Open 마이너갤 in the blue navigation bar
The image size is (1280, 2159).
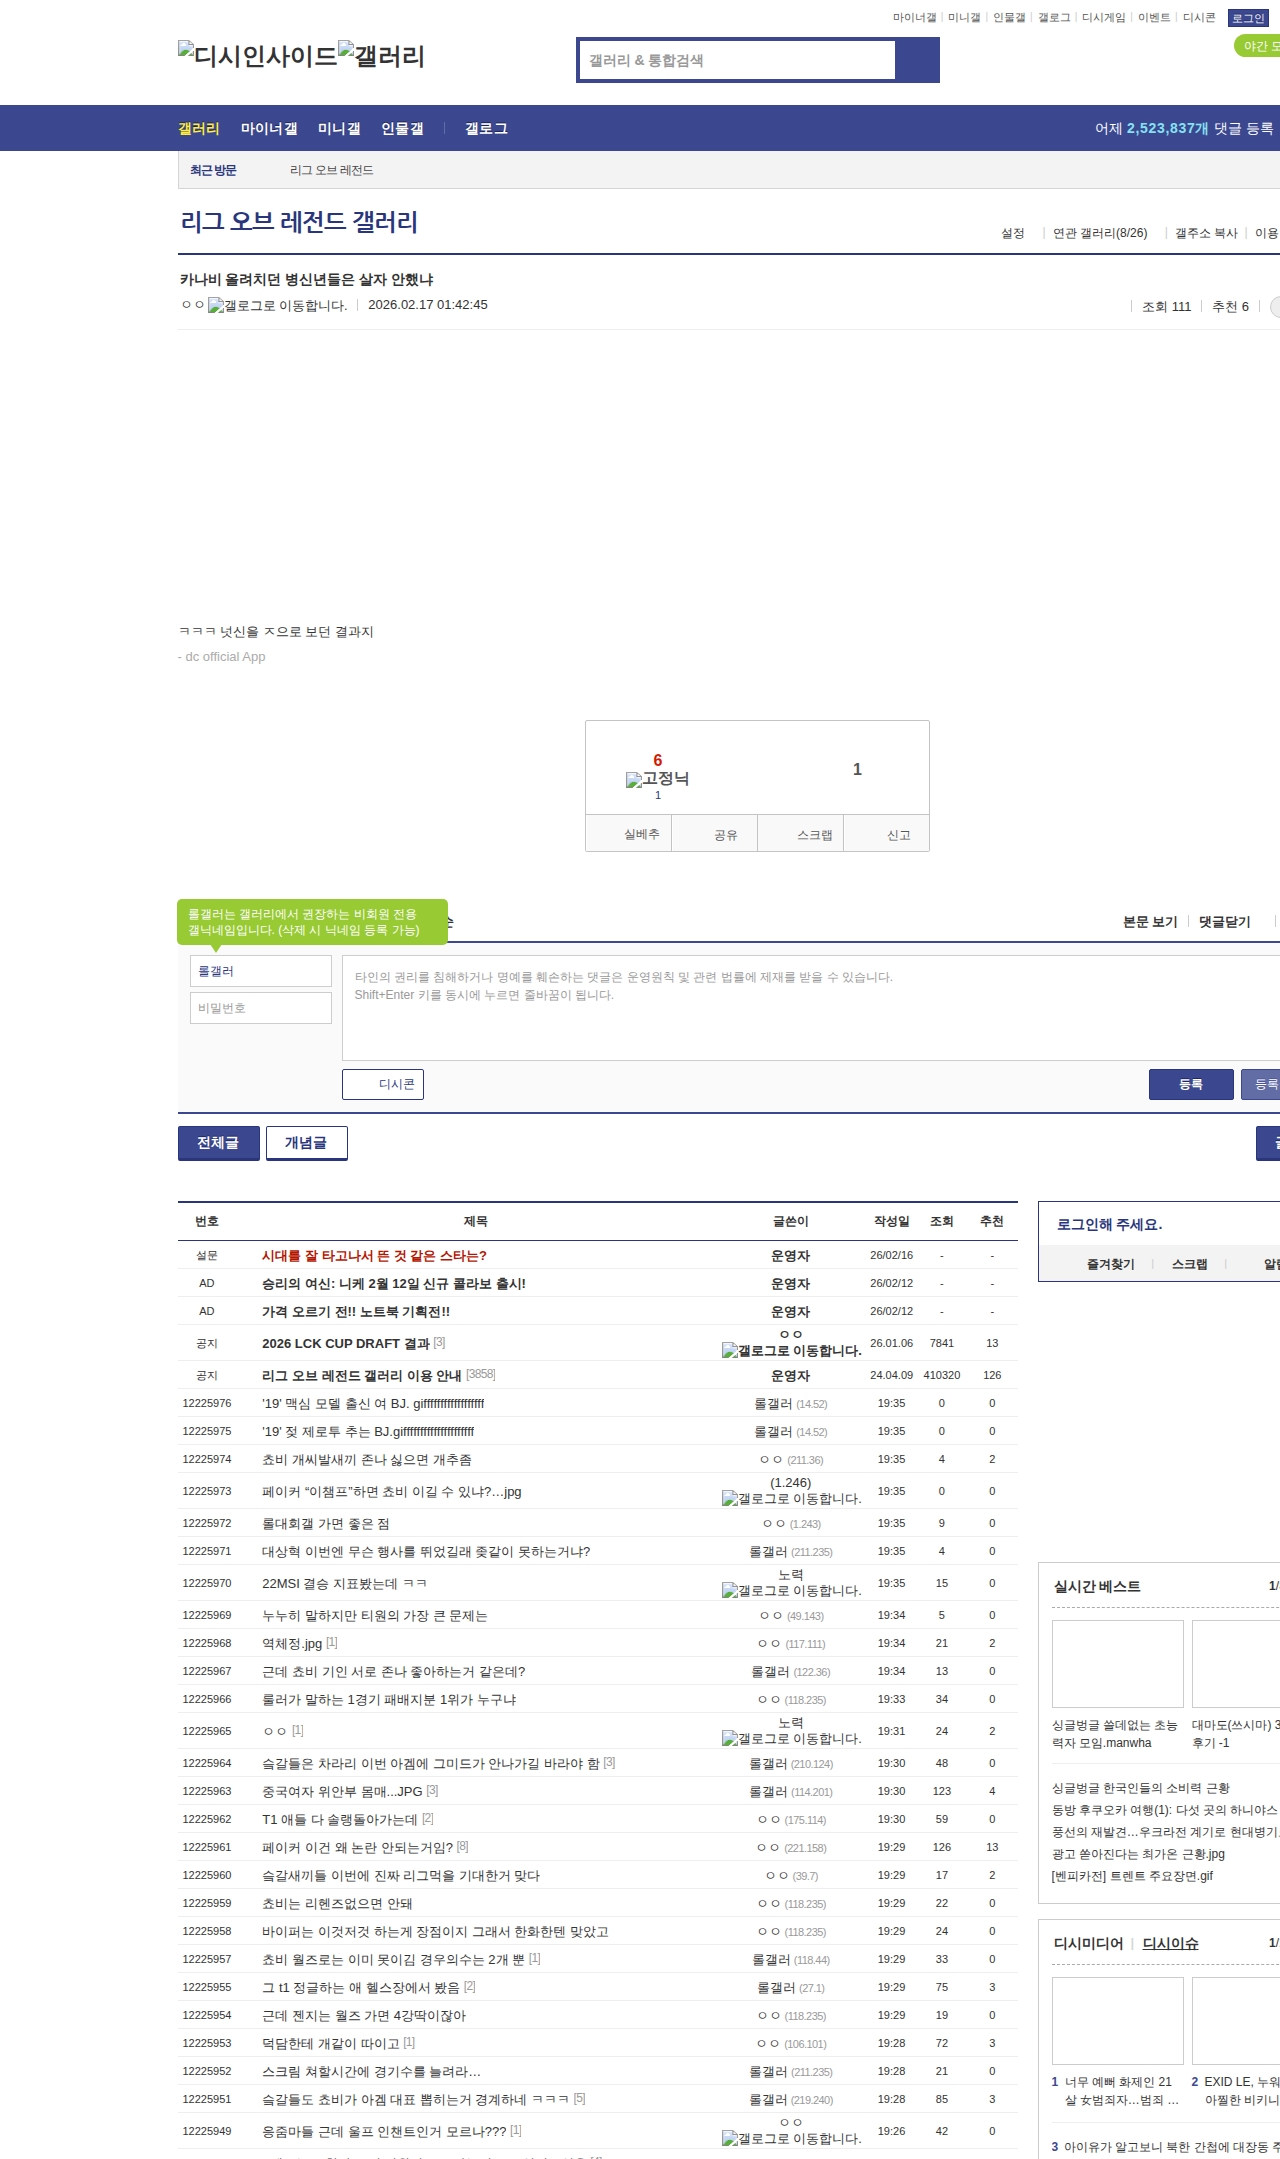click(269, 129)
